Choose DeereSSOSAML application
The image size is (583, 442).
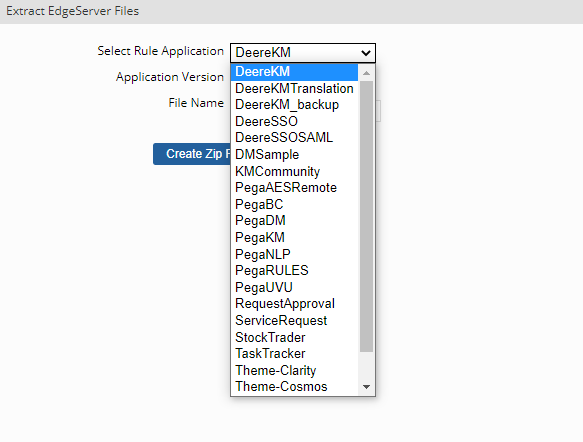pos(294,138)
